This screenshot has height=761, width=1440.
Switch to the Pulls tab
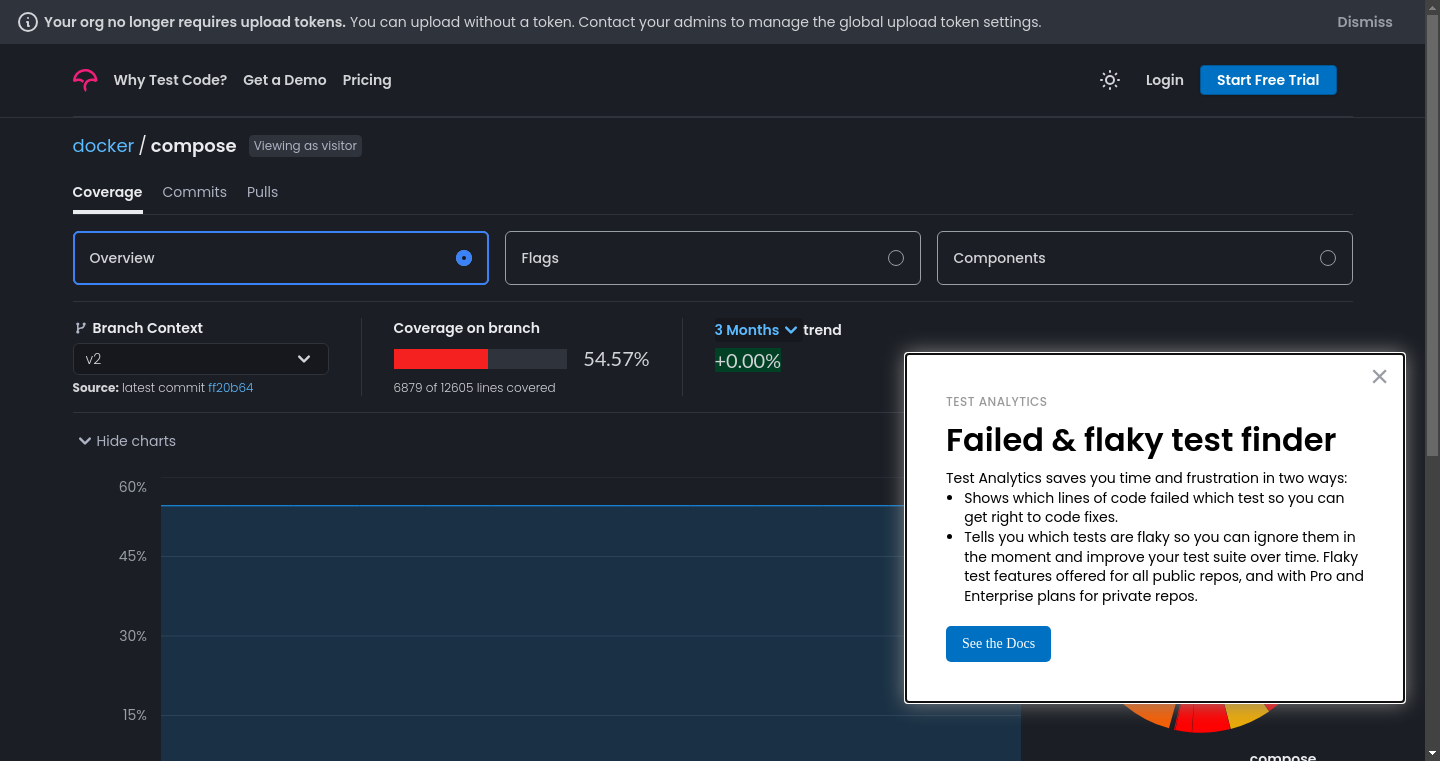click(263, 192)
